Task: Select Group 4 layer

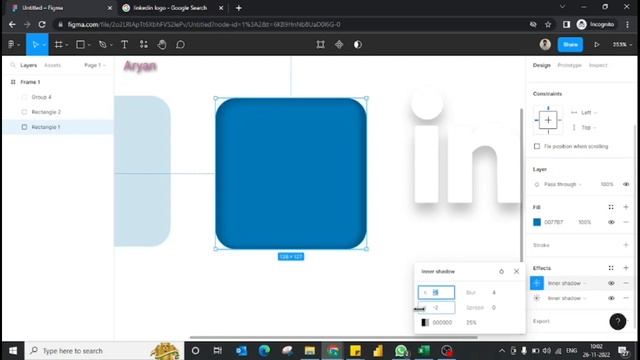Action: 42,97
